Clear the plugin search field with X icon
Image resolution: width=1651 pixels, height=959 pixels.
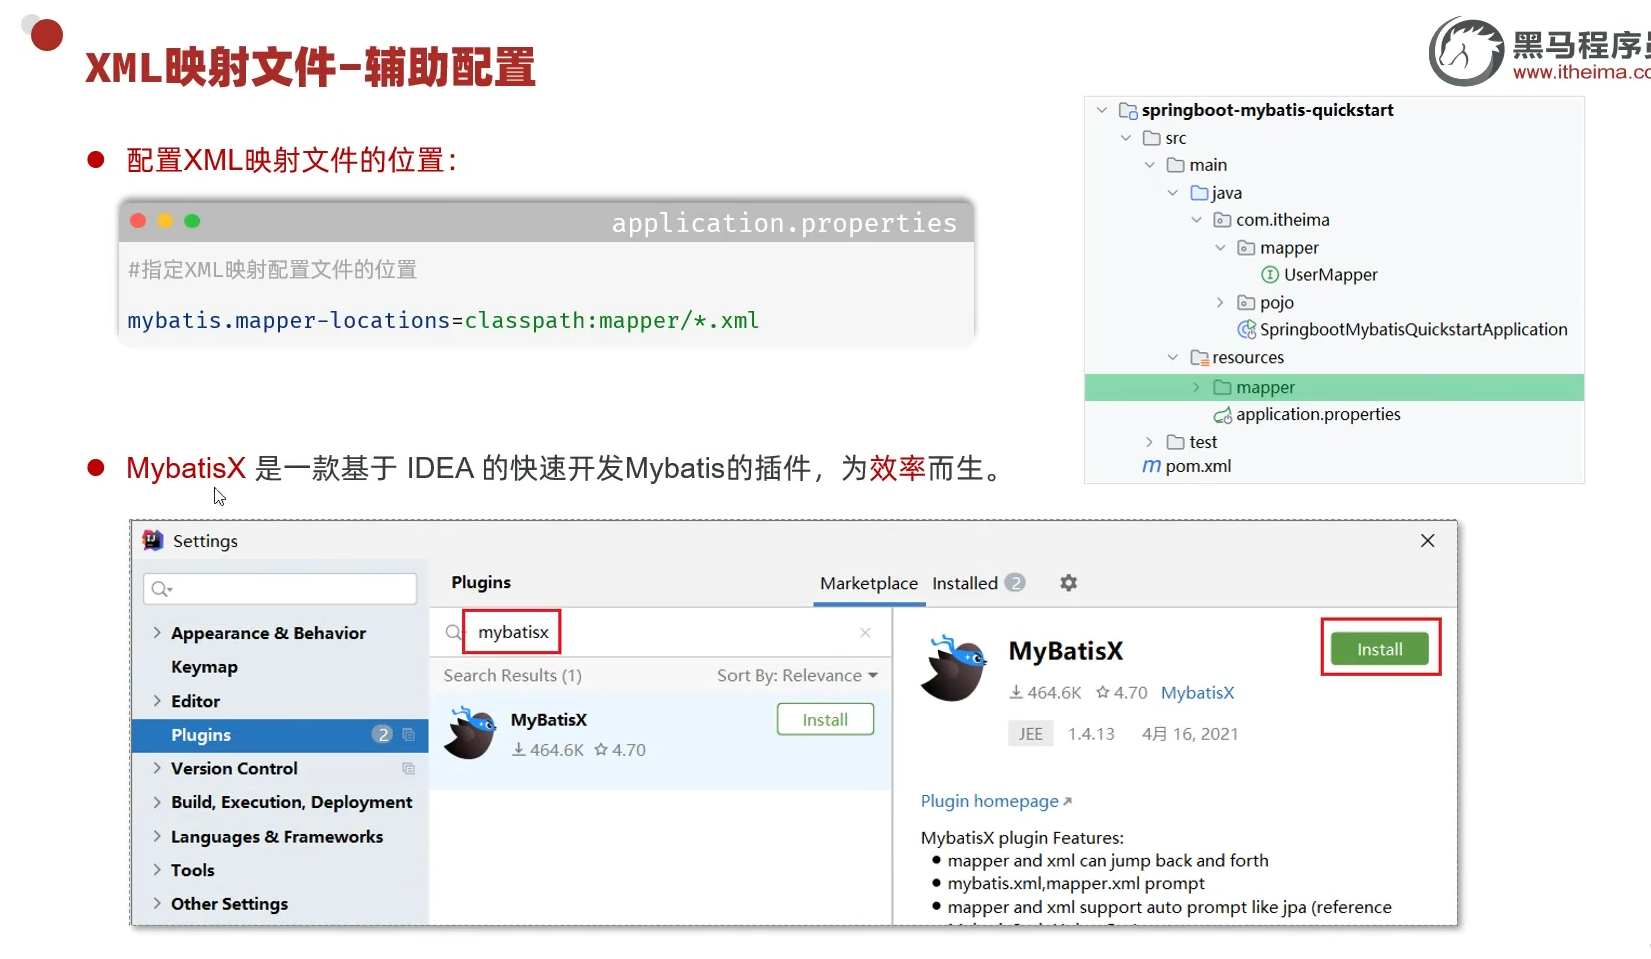(865, 632)
